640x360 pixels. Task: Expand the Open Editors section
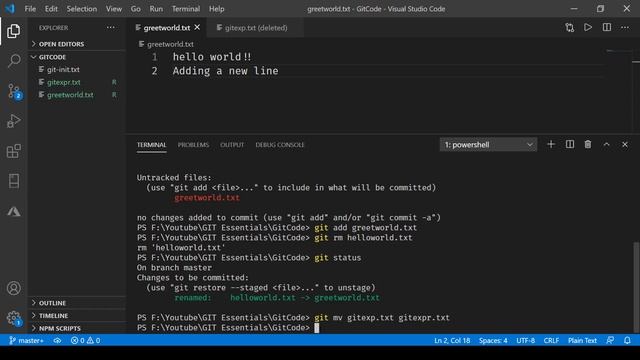77,44
